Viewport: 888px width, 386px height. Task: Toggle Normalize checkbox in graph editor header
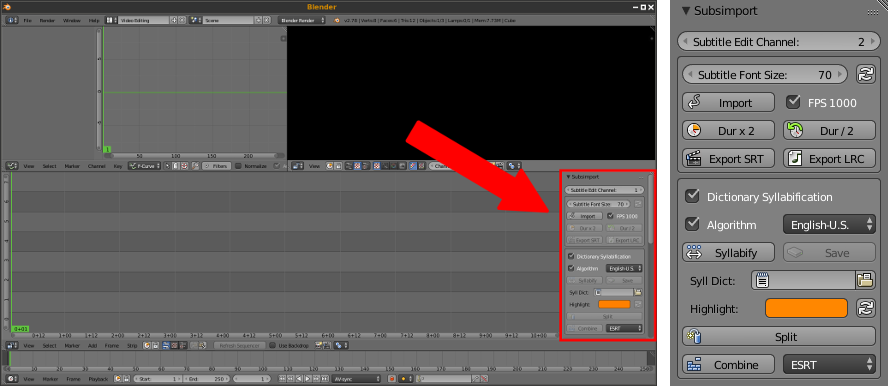(x=238, y=166)
